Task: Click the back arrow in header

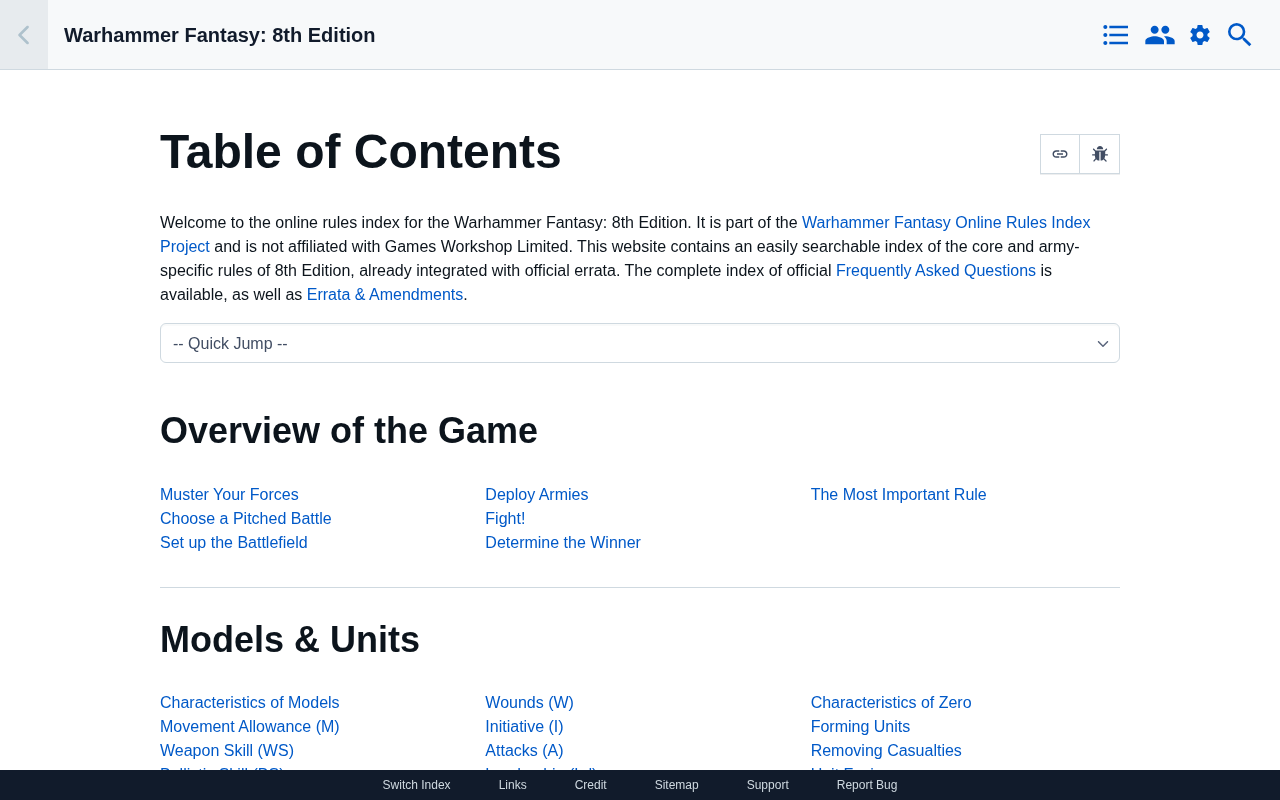Action: [23, 35]
